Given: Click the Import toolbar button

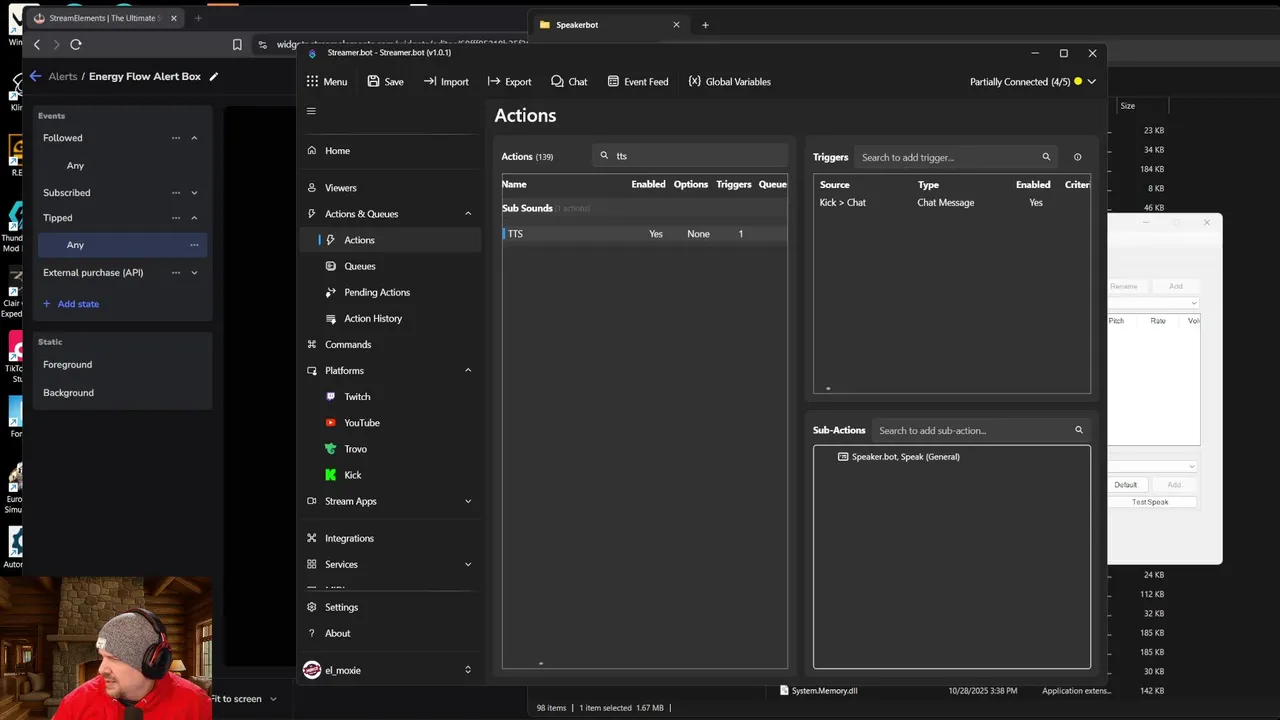Looking at the screenshot, I should [446, 82].
